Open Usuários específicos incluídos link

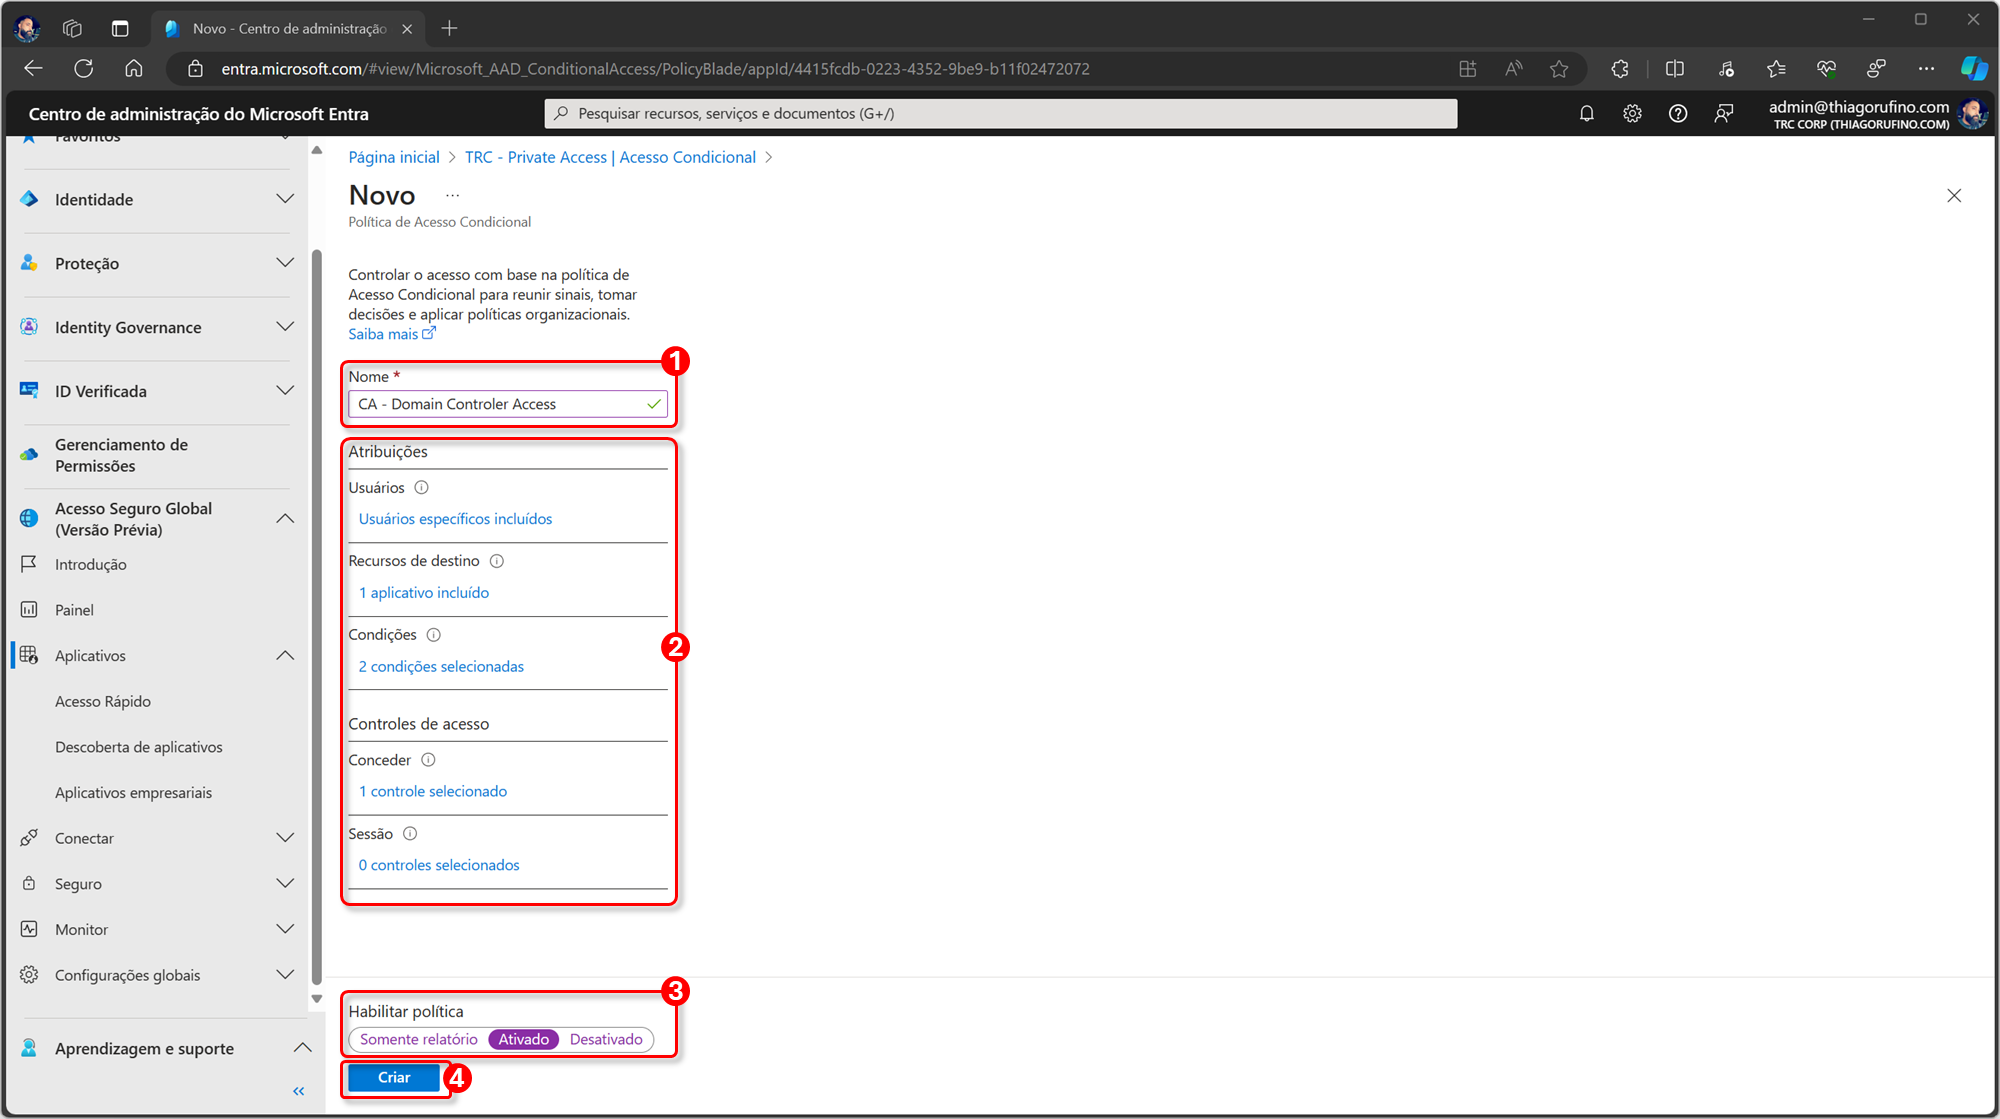(x=455, y=519)
